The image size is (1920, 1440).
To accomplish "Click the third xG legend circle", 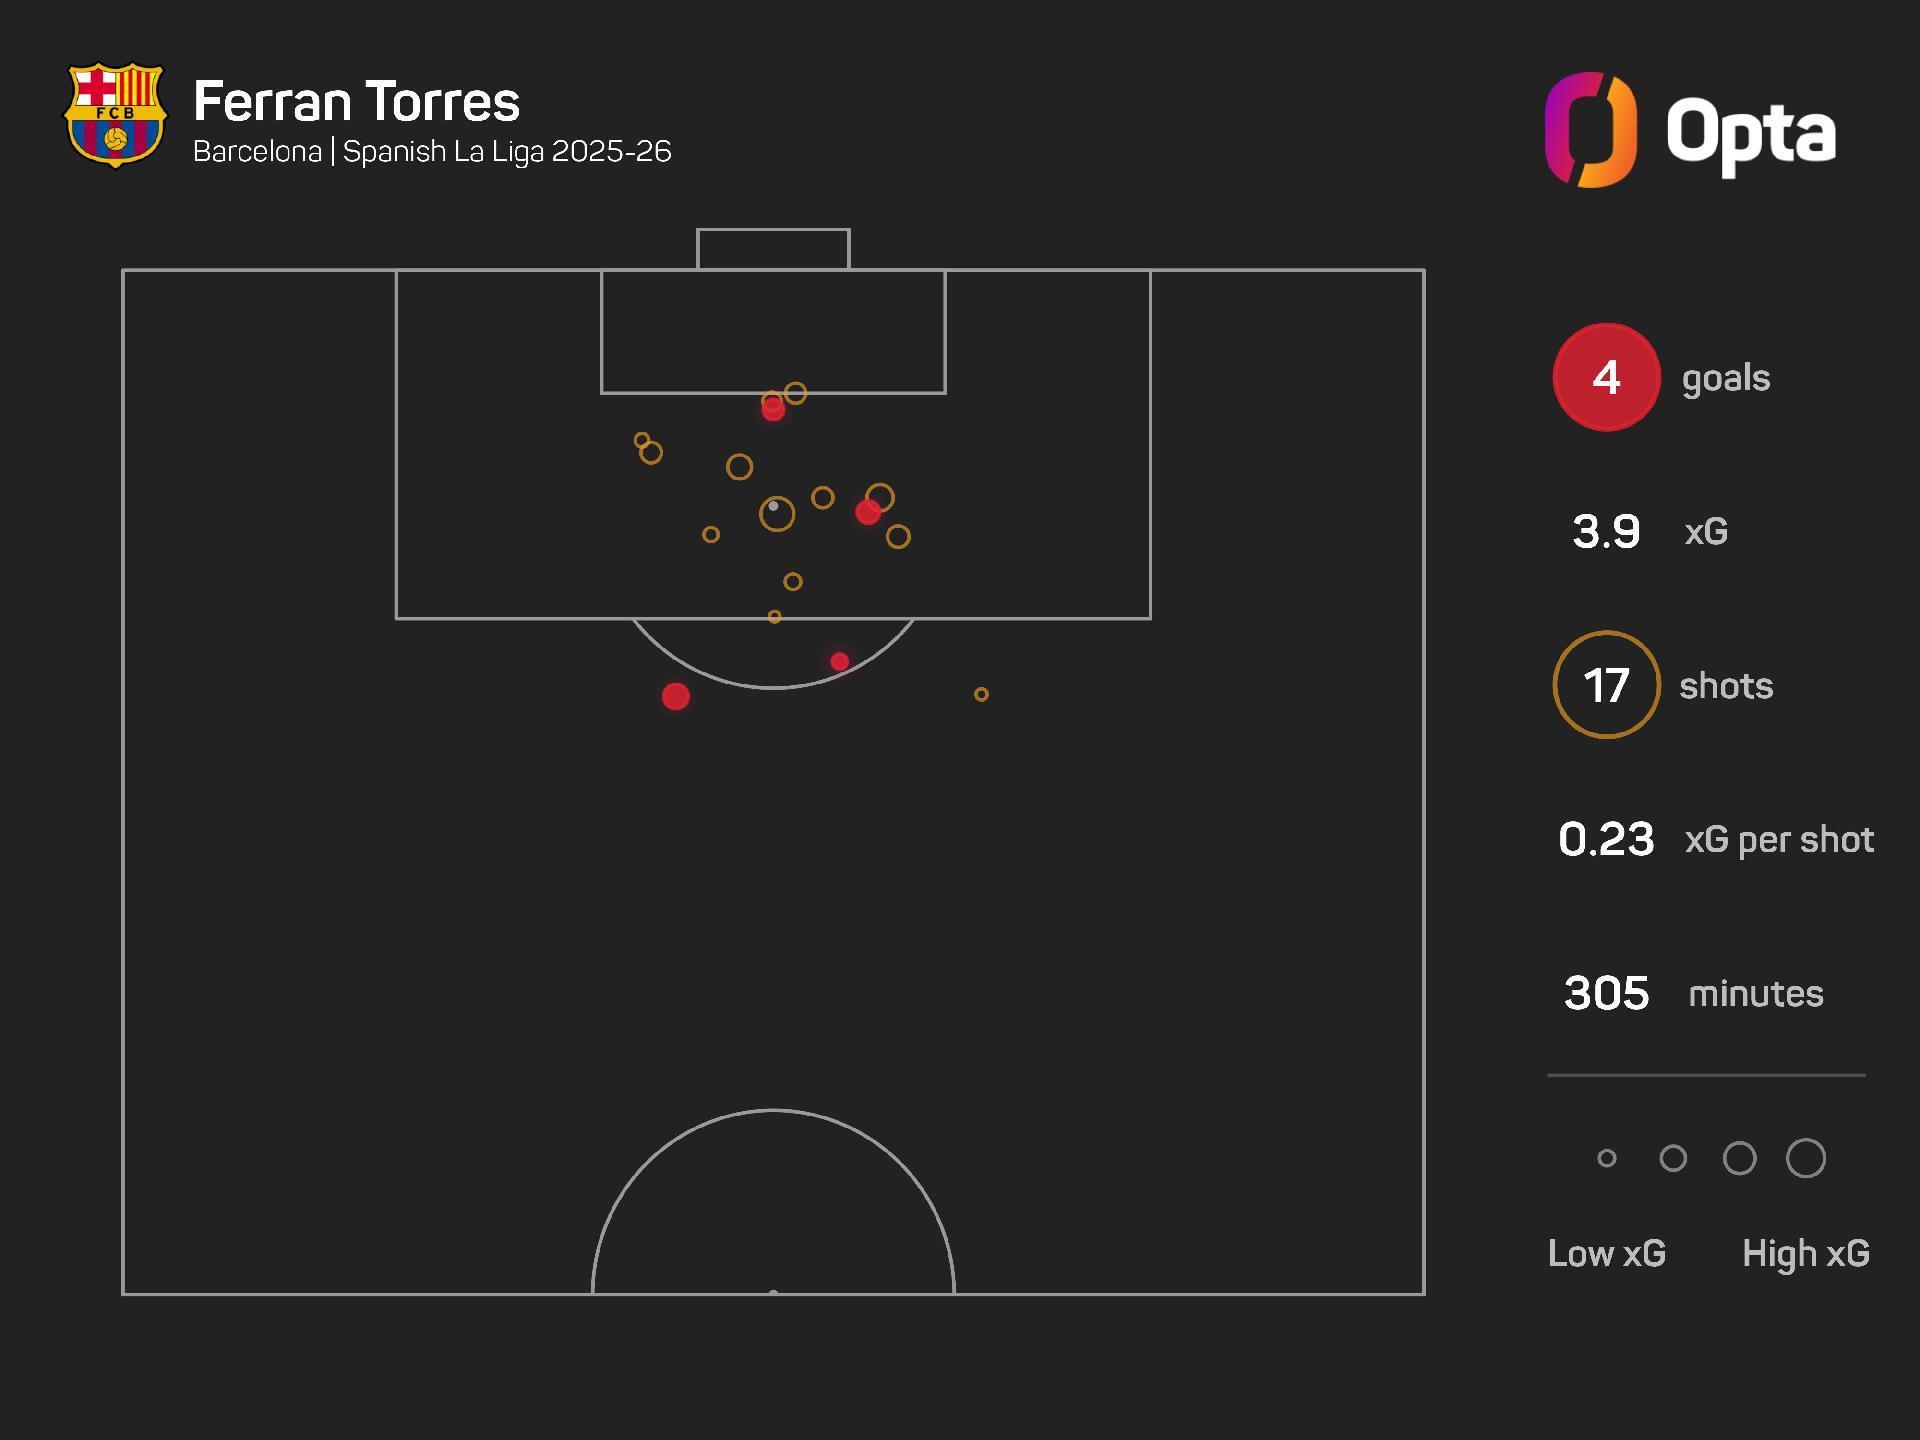I will point(1740,1158).
